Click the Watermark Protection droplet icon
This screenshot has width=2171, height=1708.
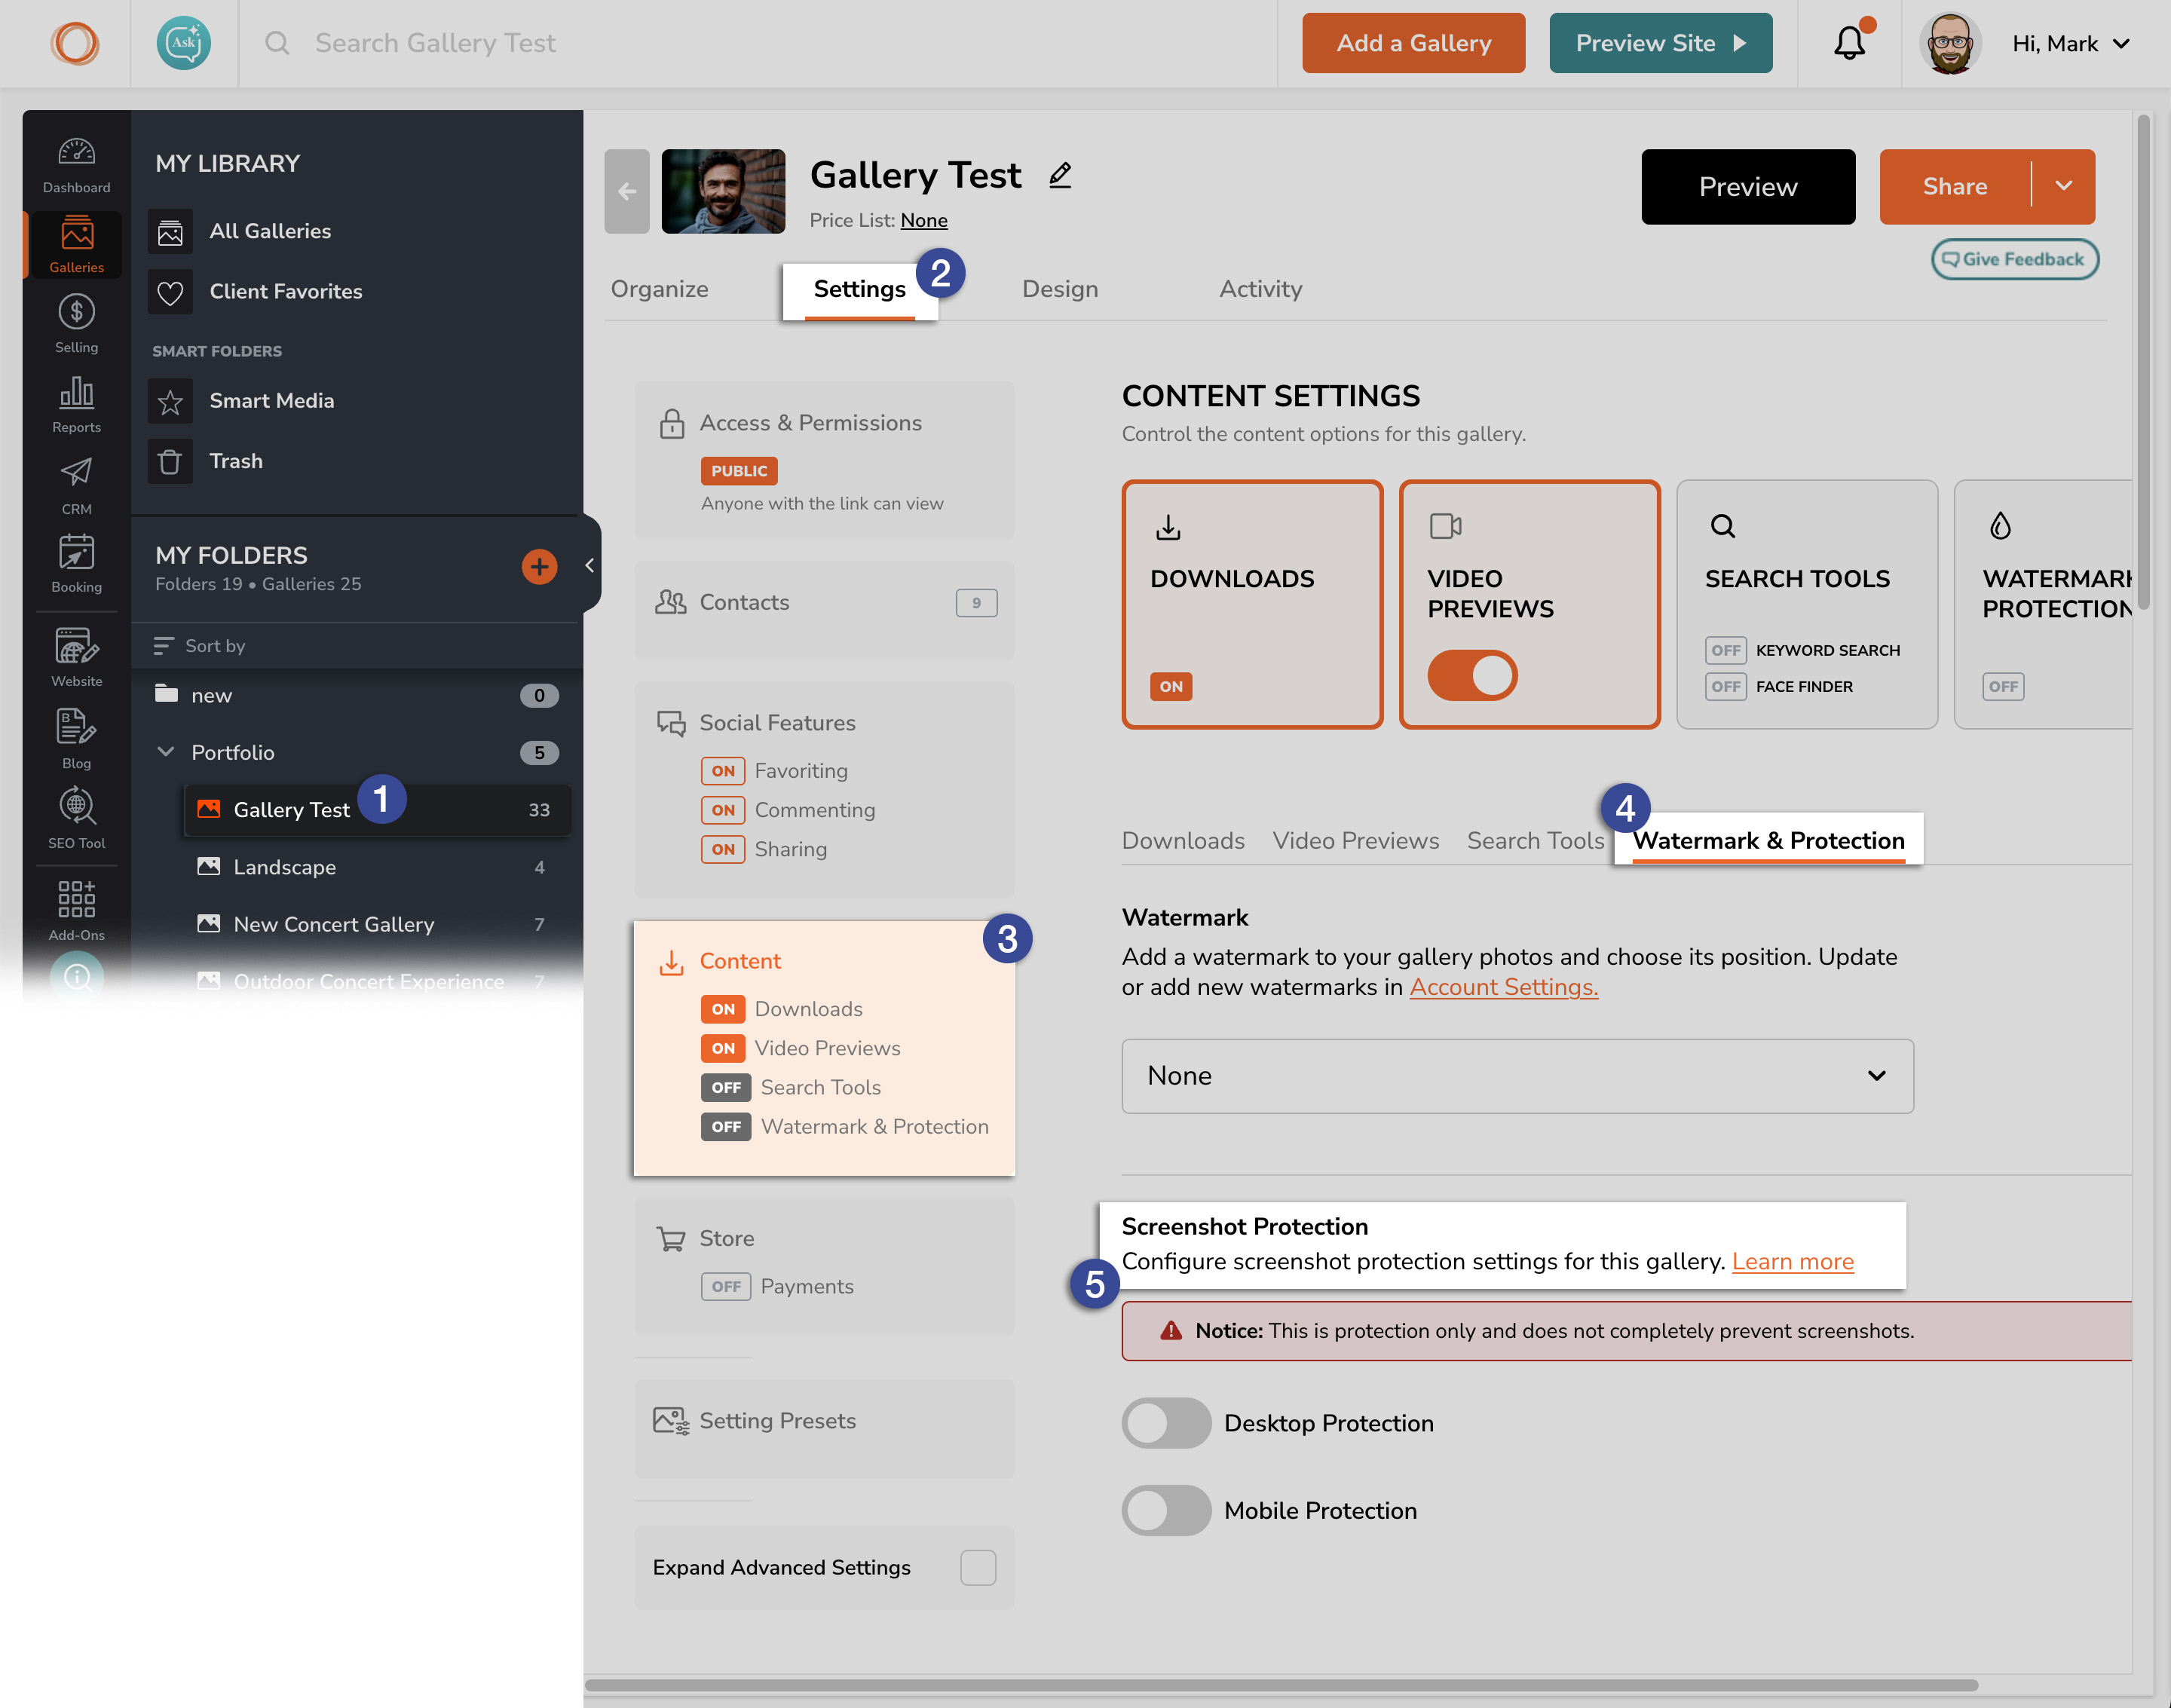2000,526
